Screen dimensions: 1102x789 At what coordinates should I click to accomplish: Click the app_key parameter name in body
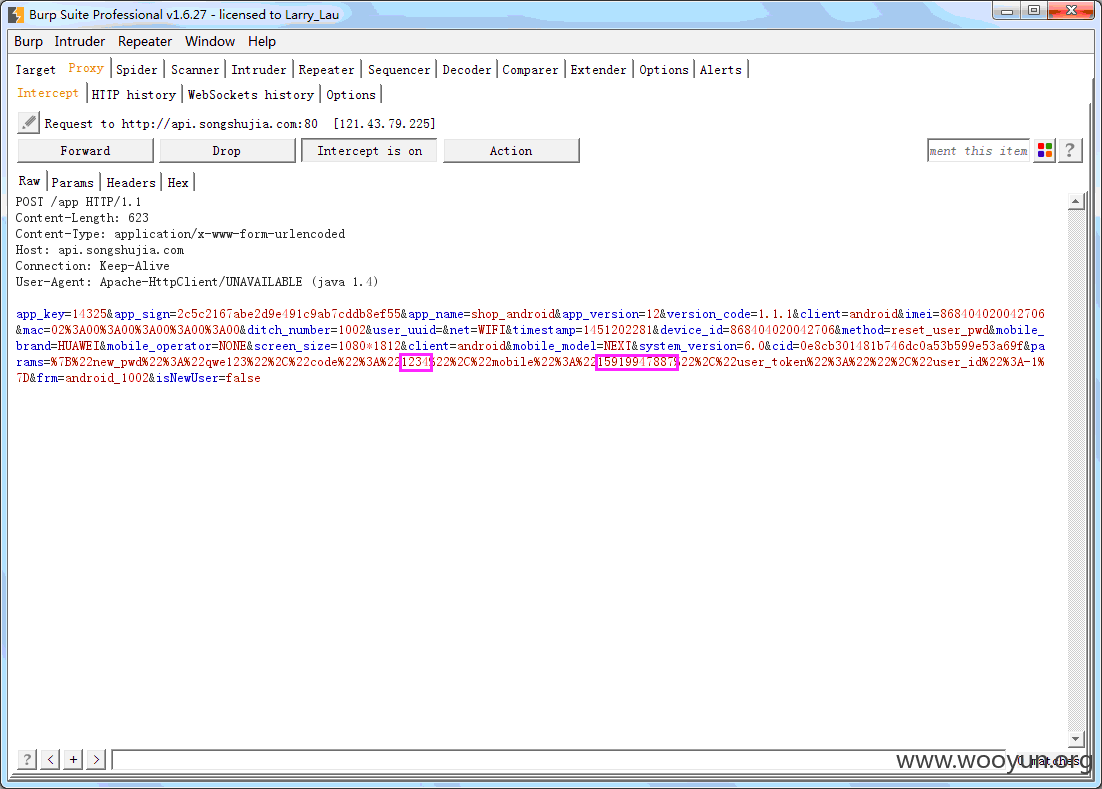[40, 314]
